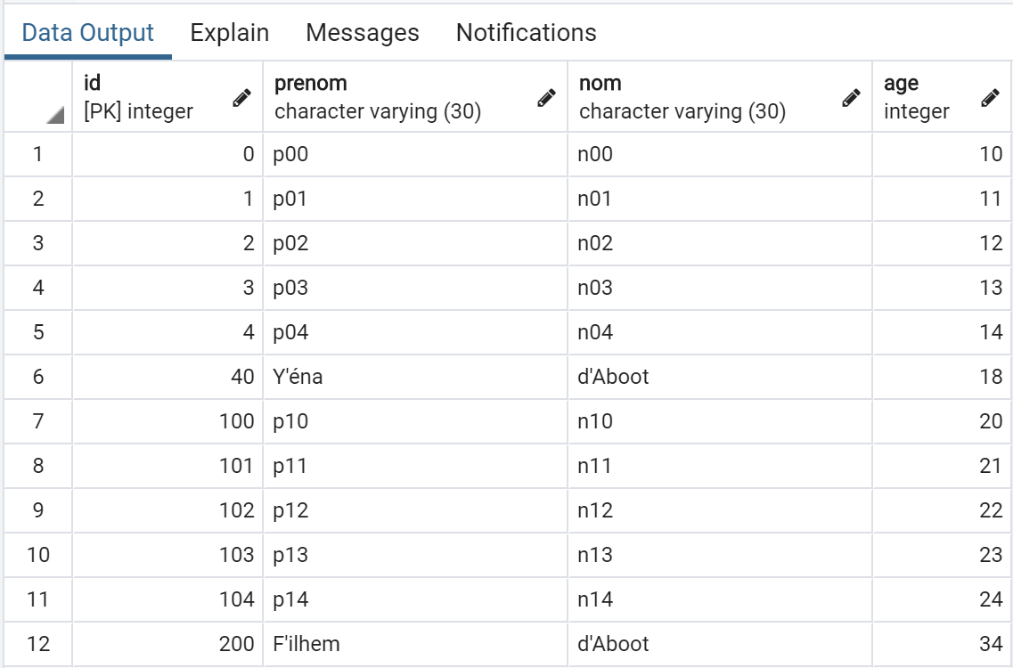Click the d'Aboot cell with age 18
The width and height of the screenshot is (1013, 668).
click(x=720, y=377)
